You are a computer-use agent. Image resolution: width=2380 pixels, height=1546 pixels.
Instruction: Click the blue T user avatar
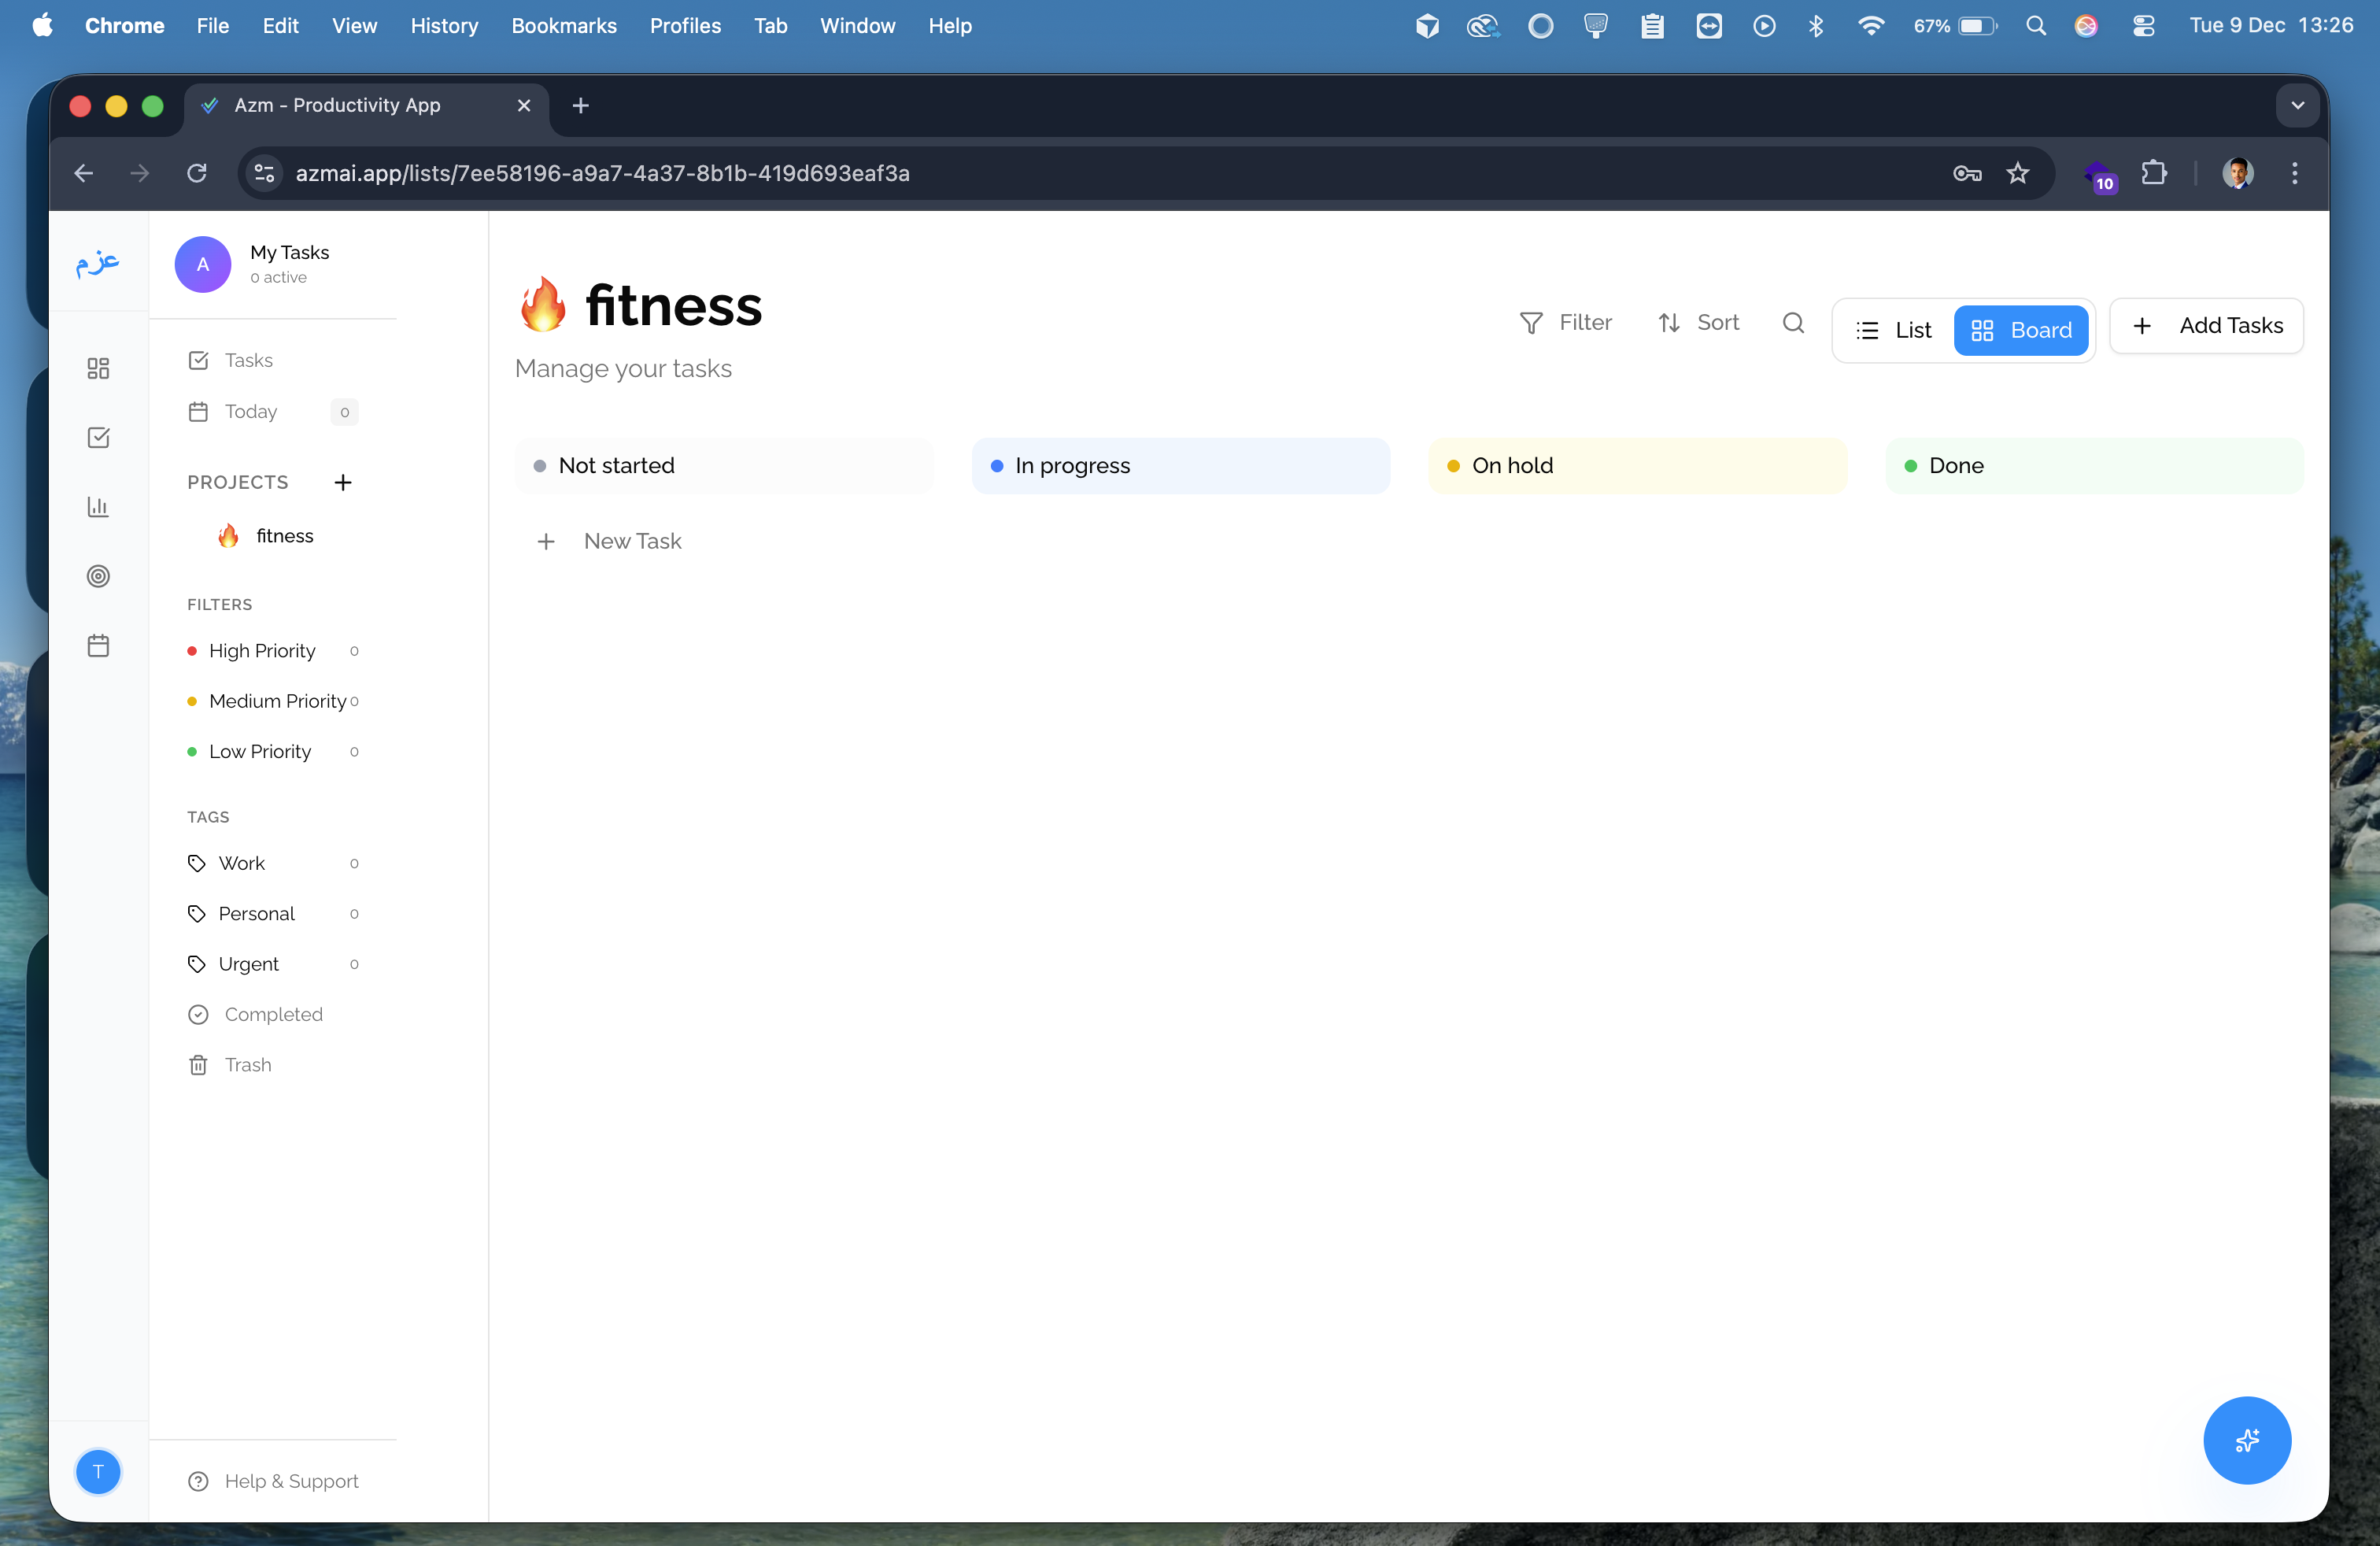(x=98, y=1471)
